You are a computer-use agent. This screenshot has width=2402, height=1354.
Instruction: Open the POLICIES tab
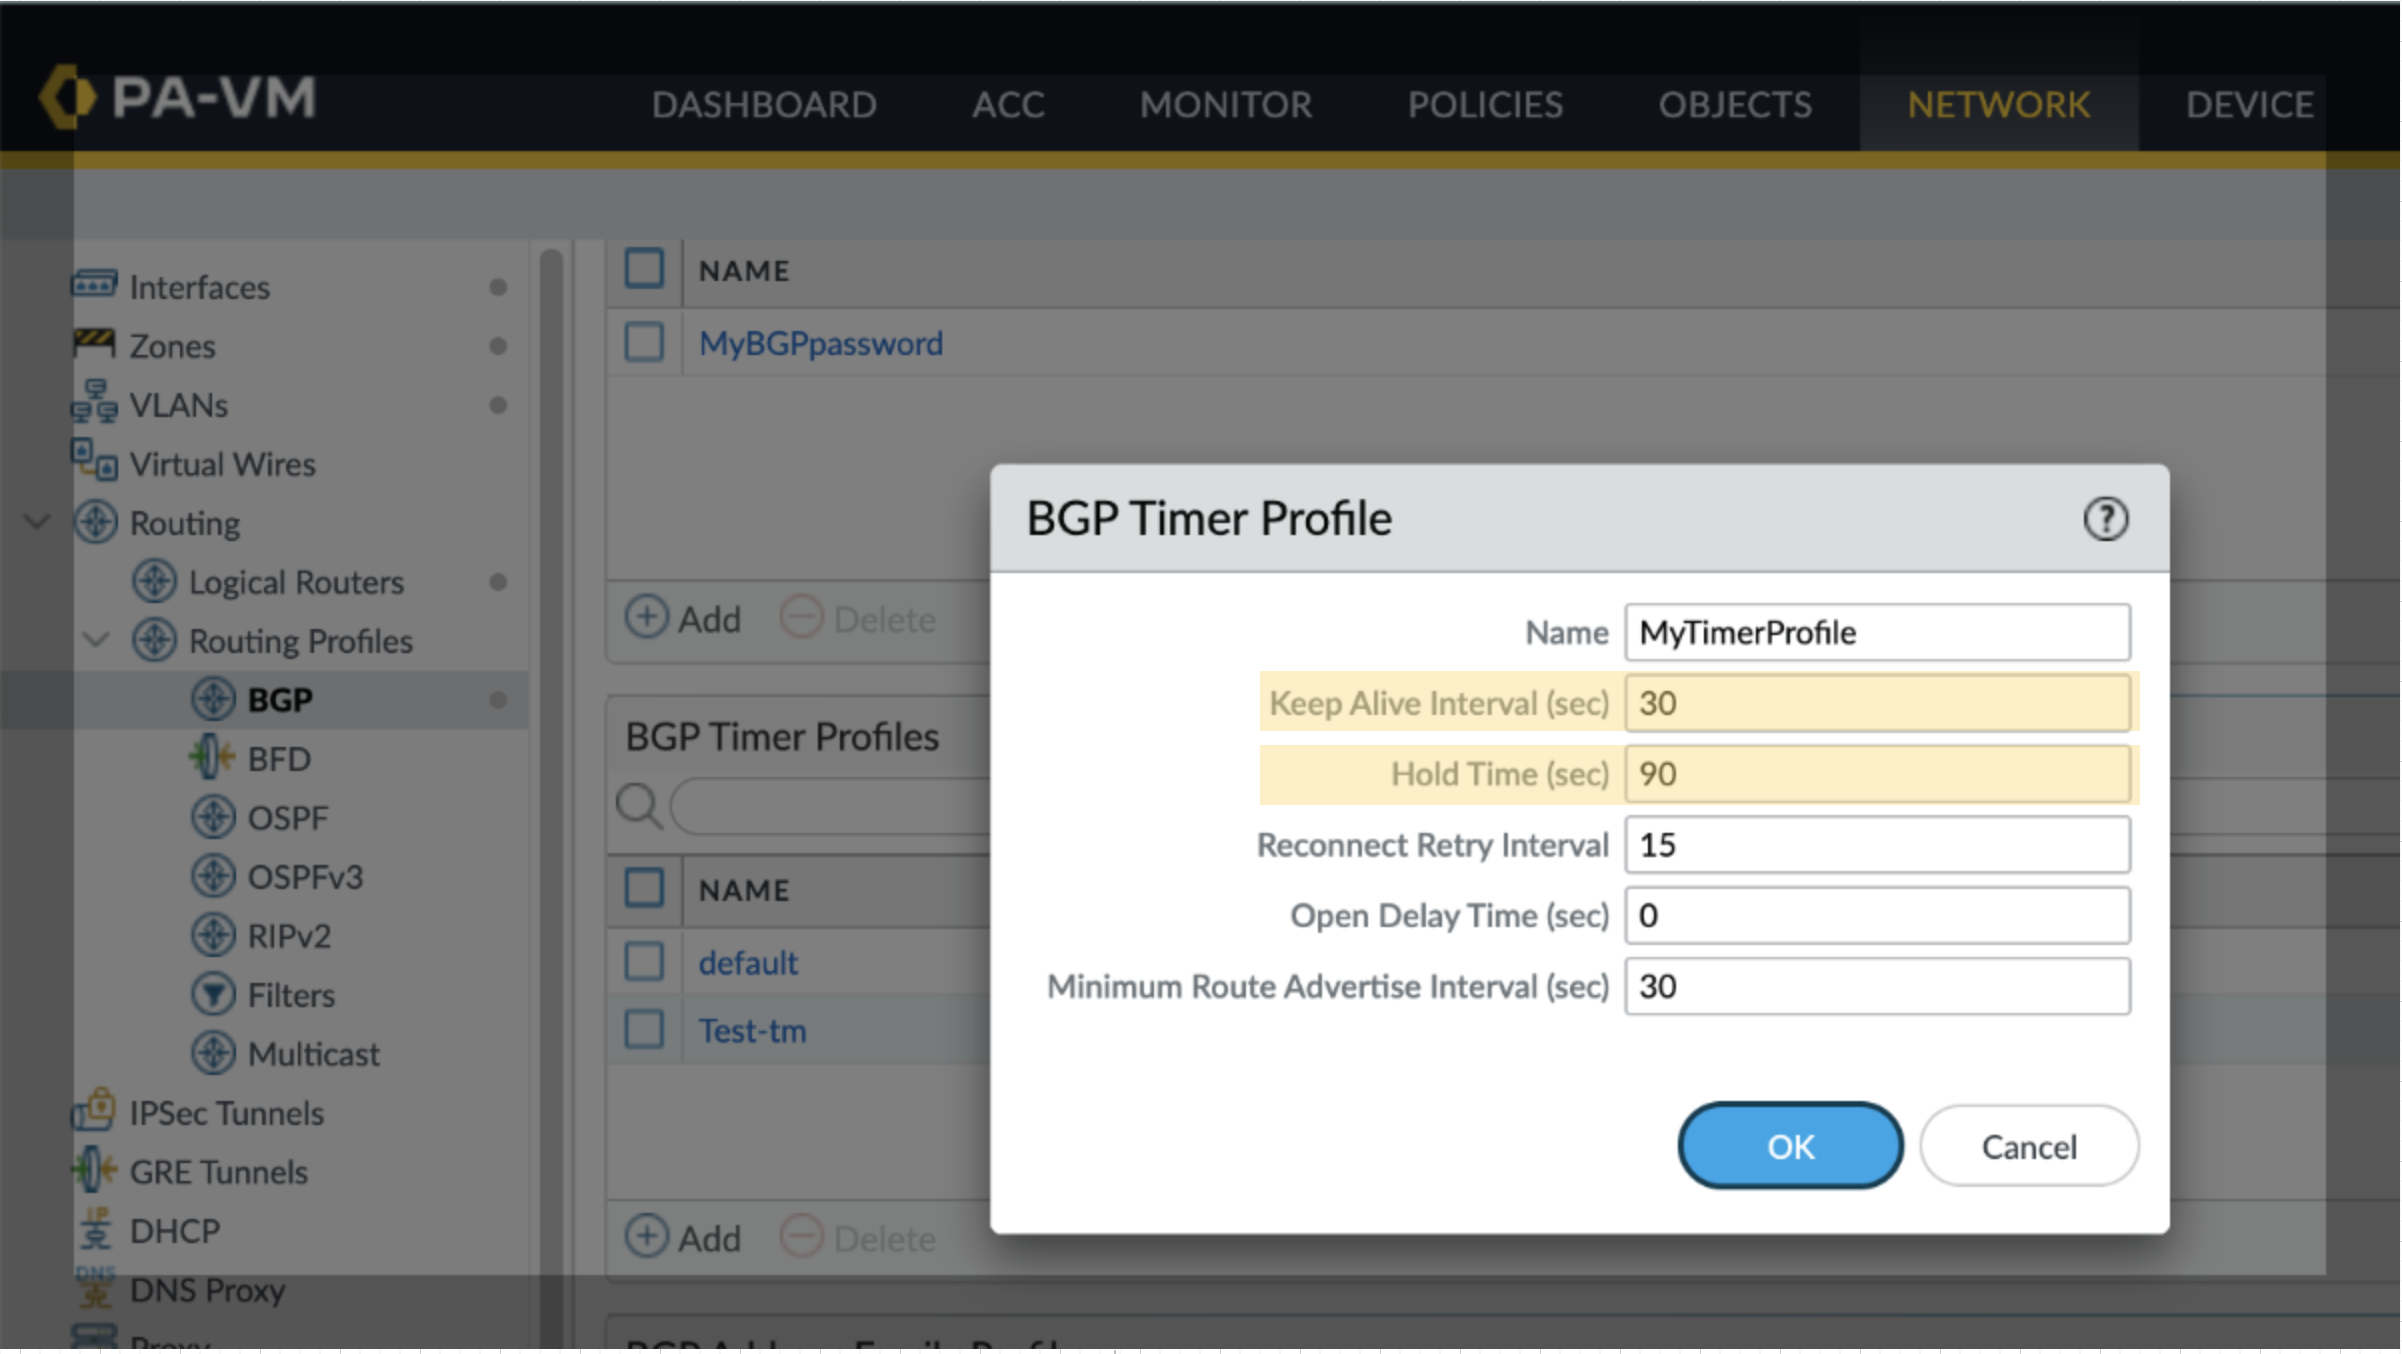coord(1485,105)
